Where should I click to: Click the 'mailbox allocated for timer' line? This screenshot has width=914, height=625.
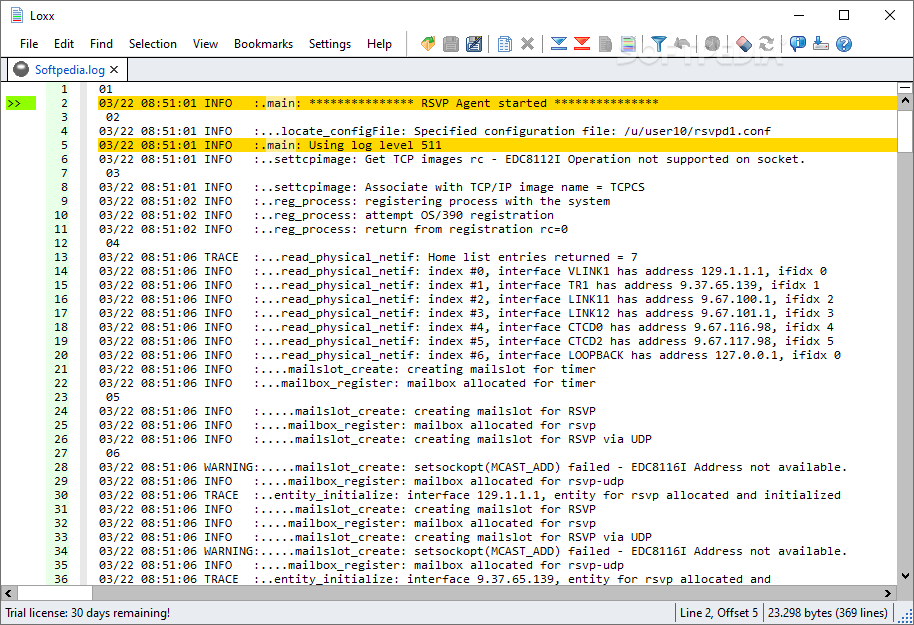point(347,383)
